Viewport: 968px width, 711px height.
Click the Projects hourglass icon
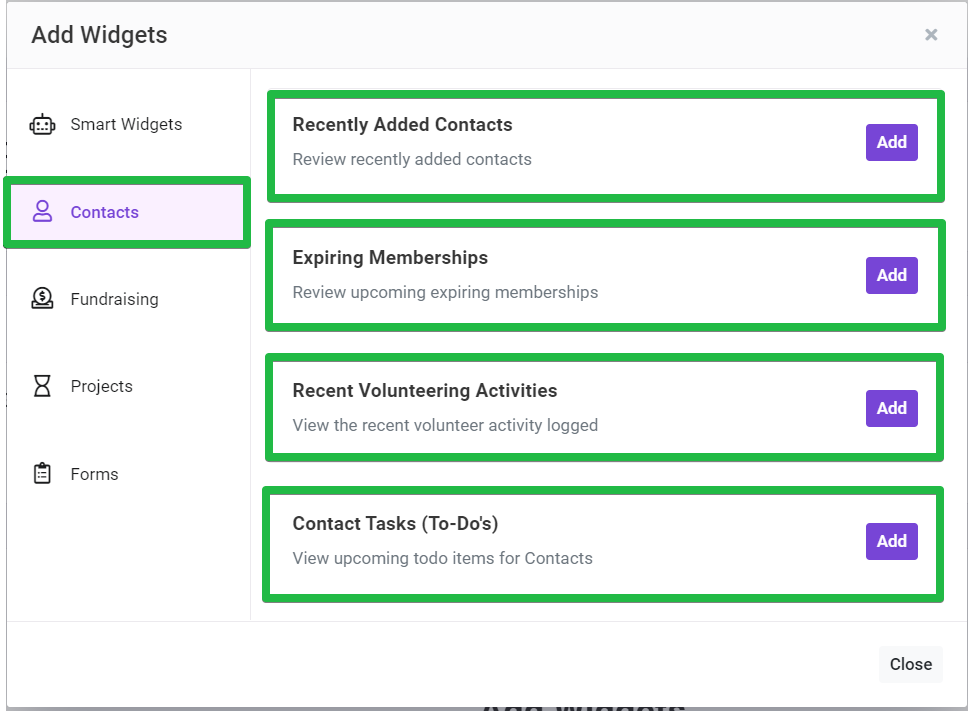click(x=42, y=386)
